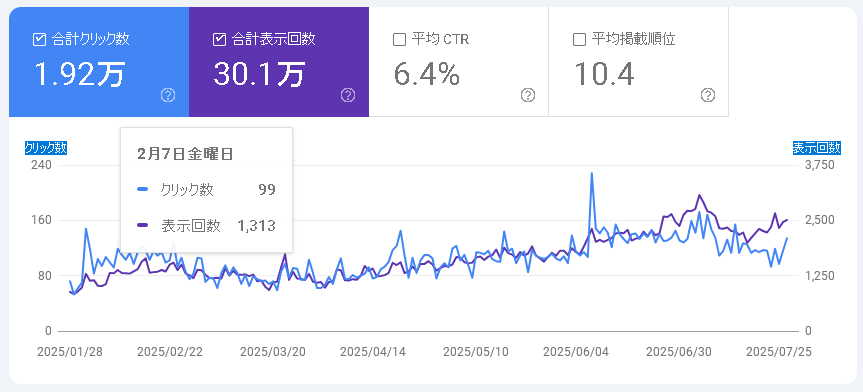The width and height of the screenshot is (863, 392).
Task: Click the 2025/06/04 date on the axis
Action: (x=576, y=352)
